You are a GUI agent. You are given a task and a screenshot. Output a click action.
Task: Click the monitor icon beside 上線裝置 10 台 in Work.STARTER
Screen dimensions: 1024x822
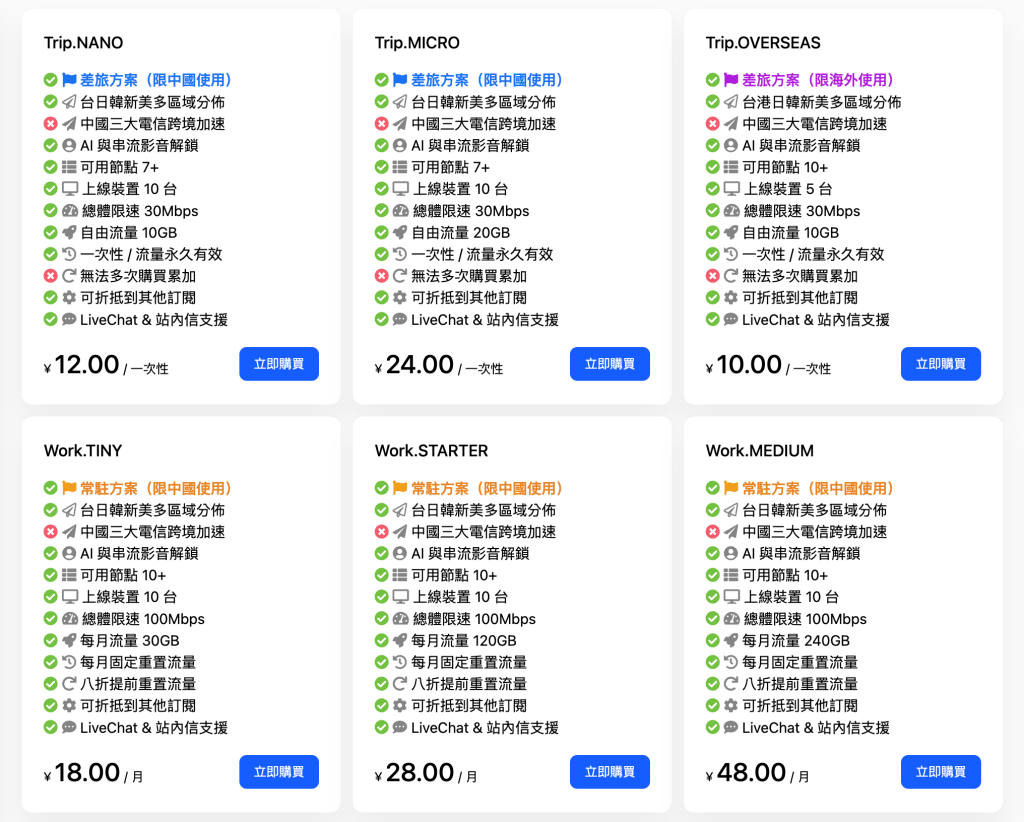coord(401,597)
